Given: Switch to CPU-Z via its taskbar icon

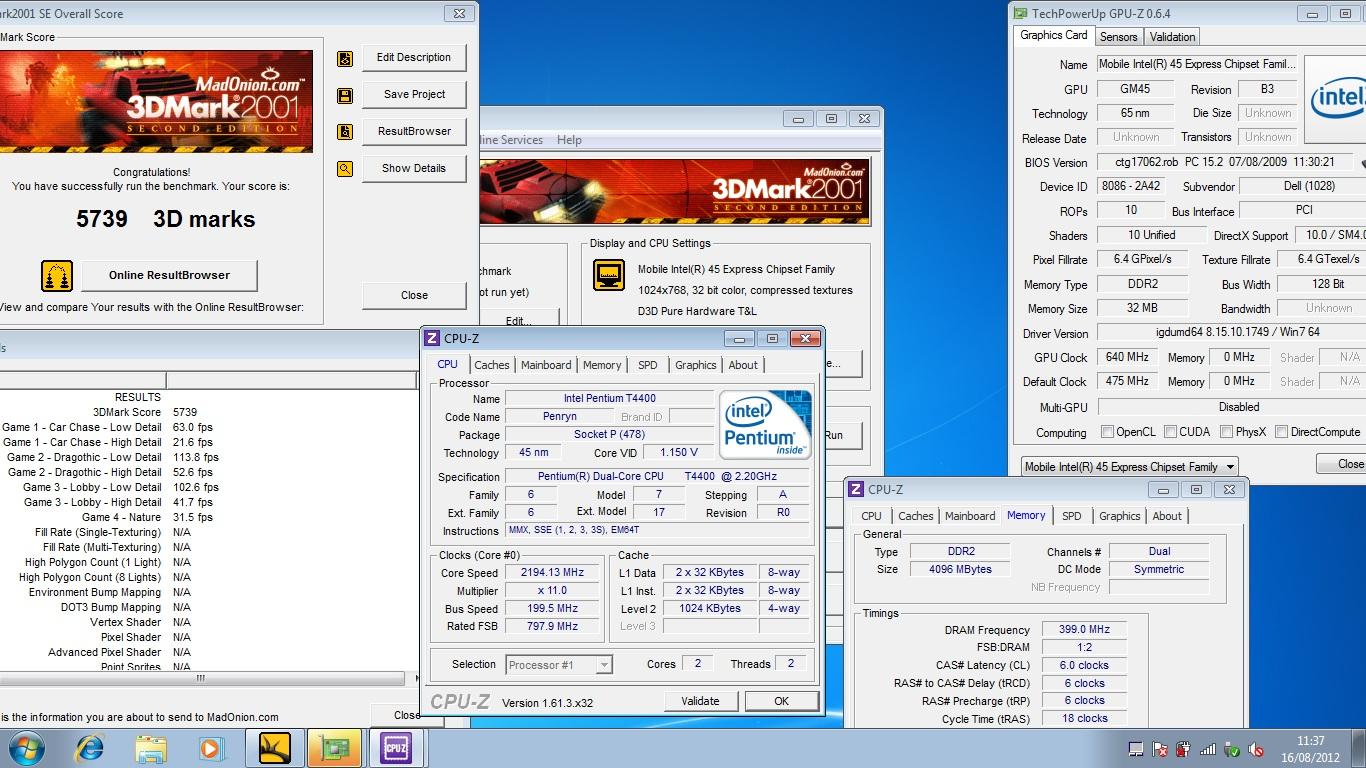Looking at the screenshot, I should click(x=396, y=748).
